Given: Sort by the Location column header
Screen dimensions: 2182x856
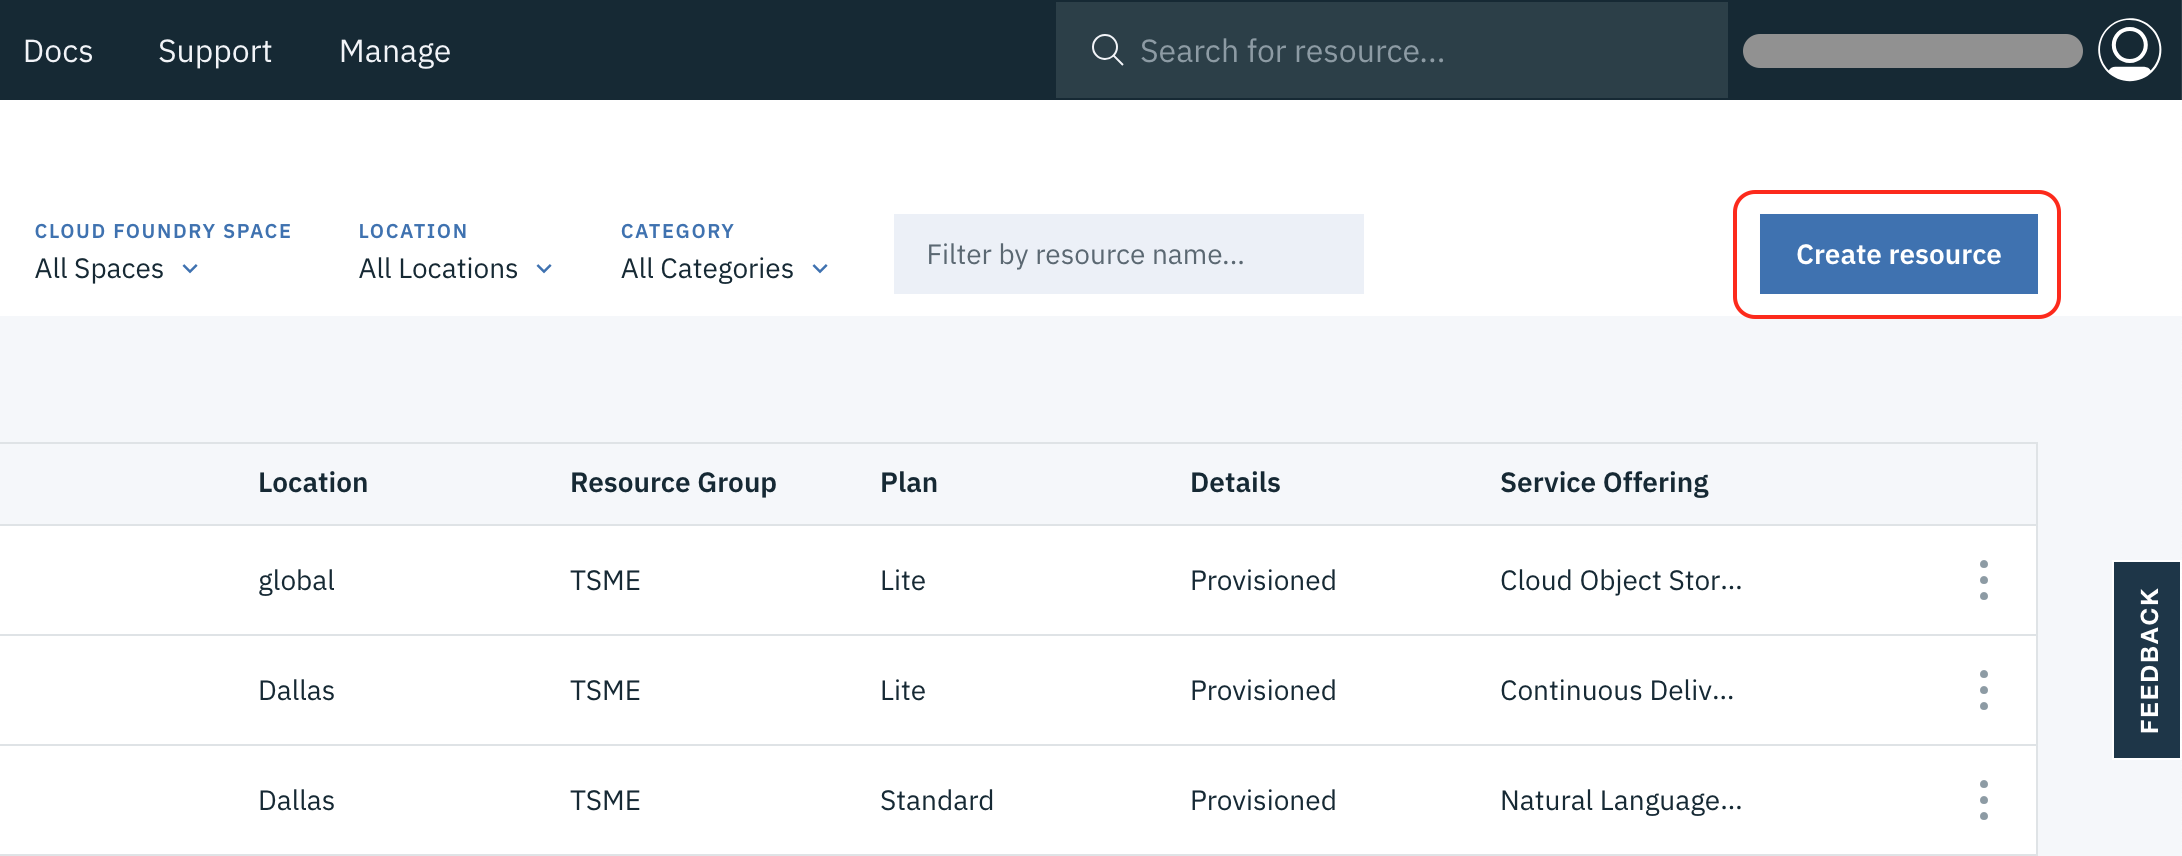Looking at the screenshot, I should coord(313,483).
